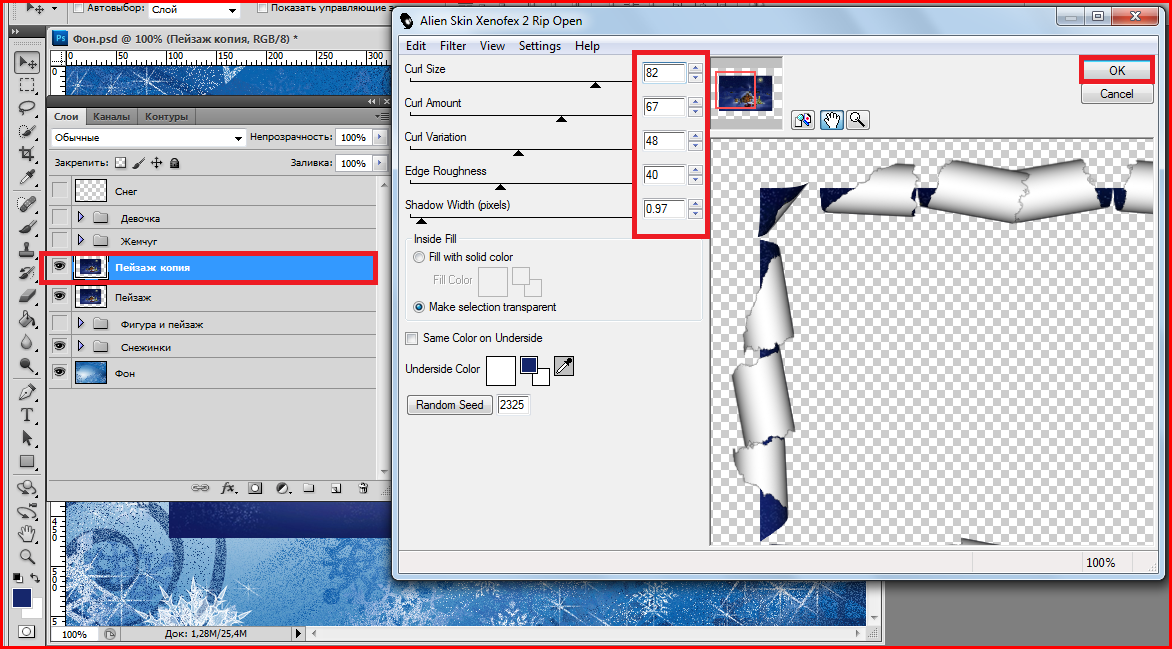Open the Layers panel options menu

[382, 117]
